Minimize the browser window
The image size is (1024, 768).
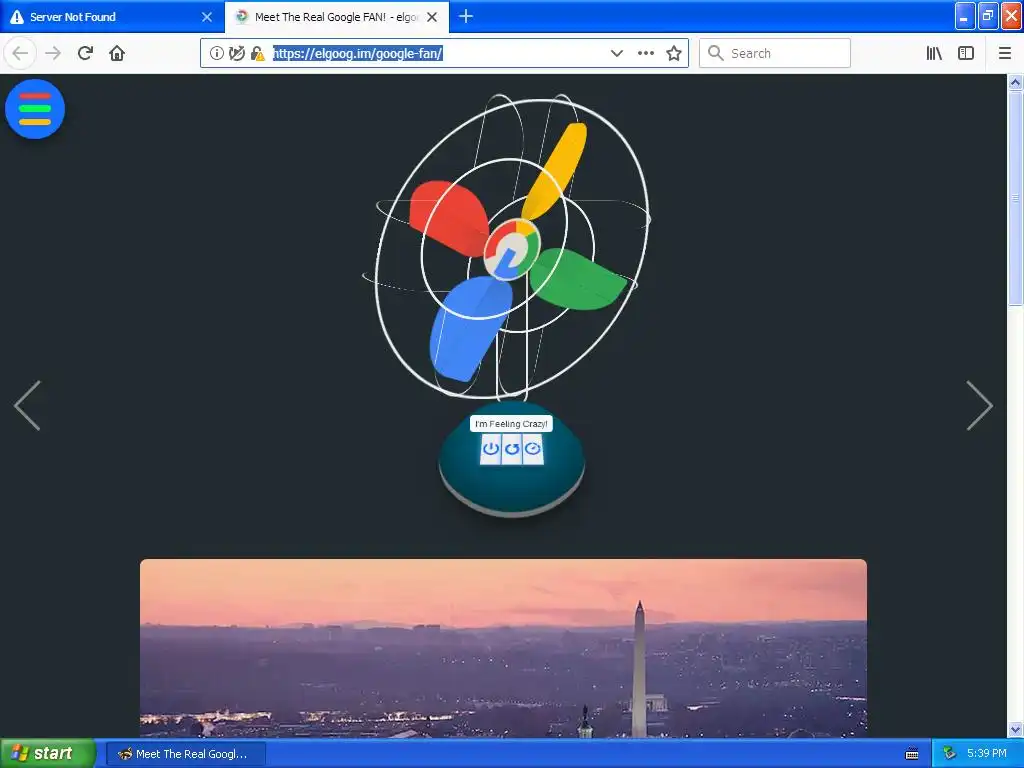pyautogui.click(x=965, y=16)
